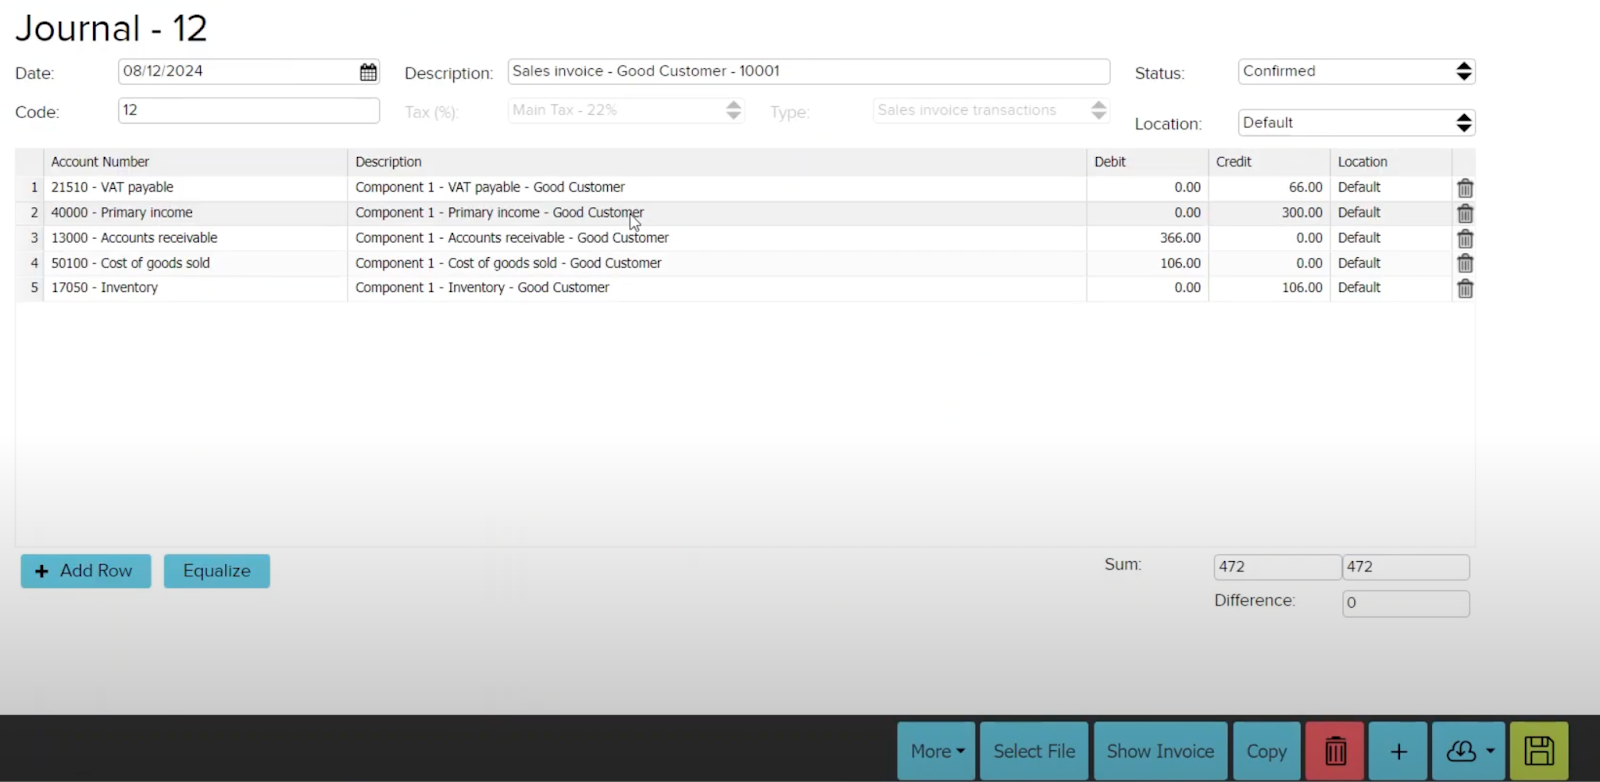Remove the Inventory row via trash icon

pos(1464,288)
